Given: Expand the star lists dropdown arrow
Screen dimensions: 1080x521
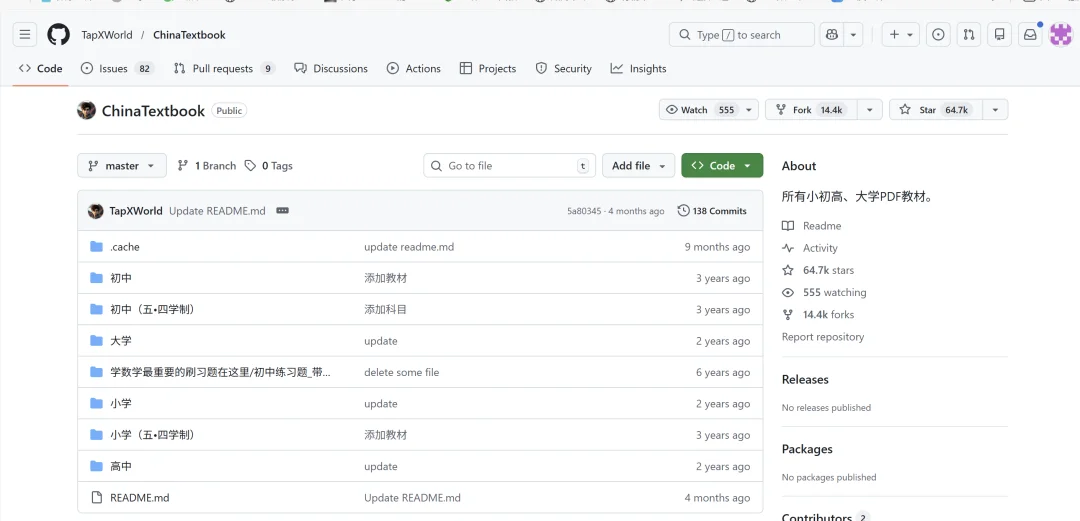Looking at the screenshot, I should (995, 110).
